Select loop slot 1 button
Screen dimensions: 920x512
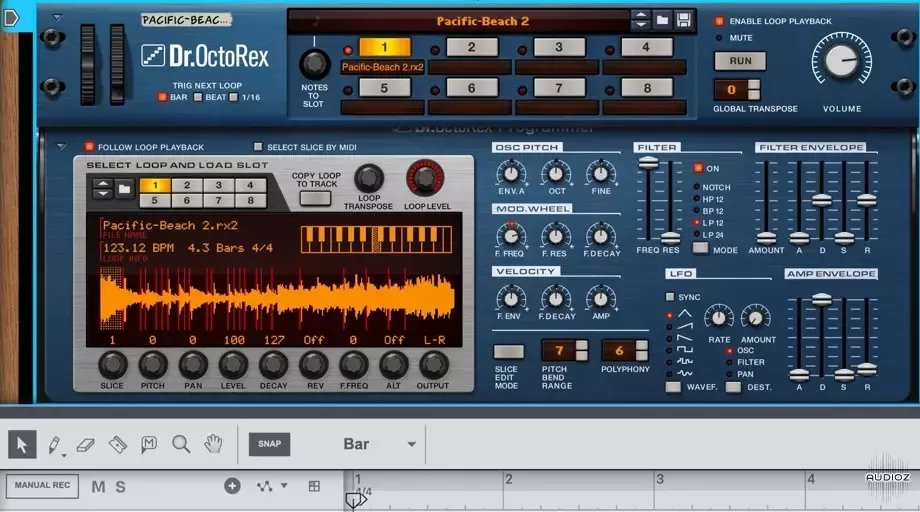point(385,47)
